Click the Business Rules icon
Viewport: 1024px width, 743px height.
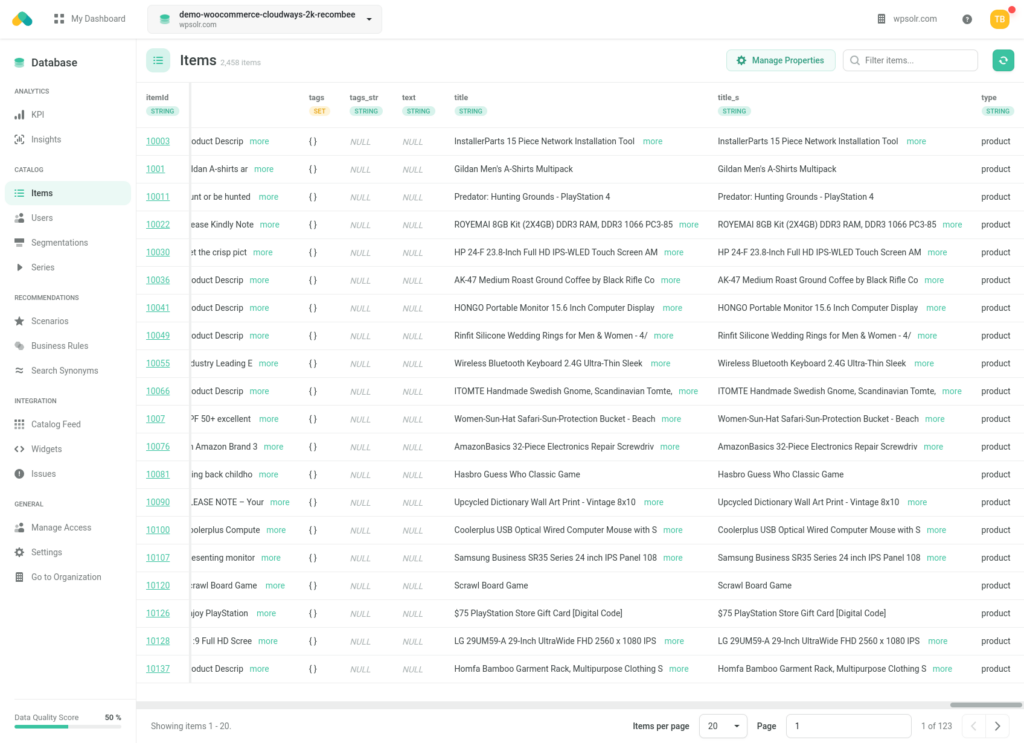(x=20, y=346)
